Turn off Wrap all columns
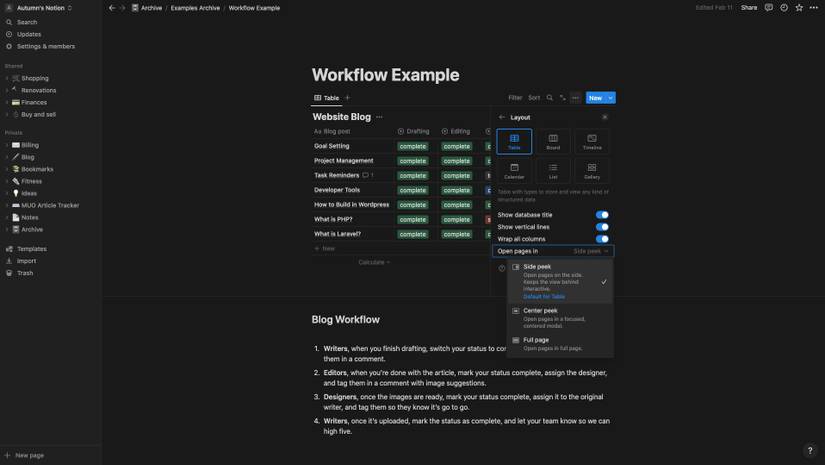 (602, 239)
